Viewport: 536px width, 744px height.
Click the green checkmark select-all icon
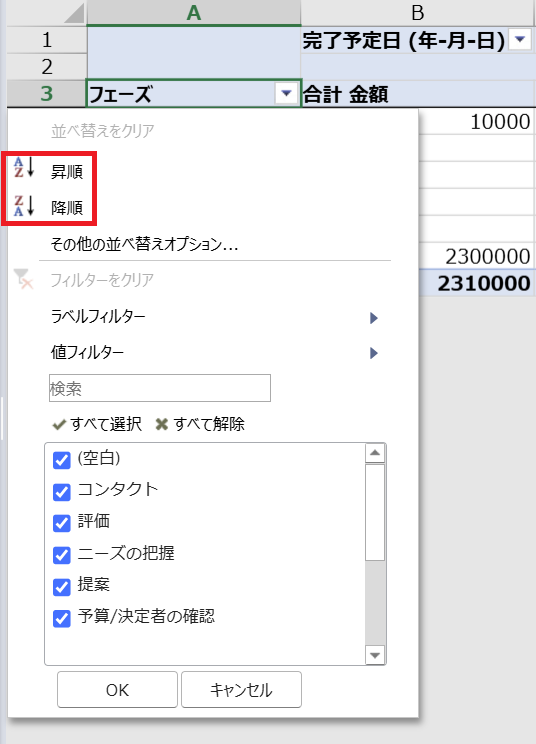click(x=59, y=424)
